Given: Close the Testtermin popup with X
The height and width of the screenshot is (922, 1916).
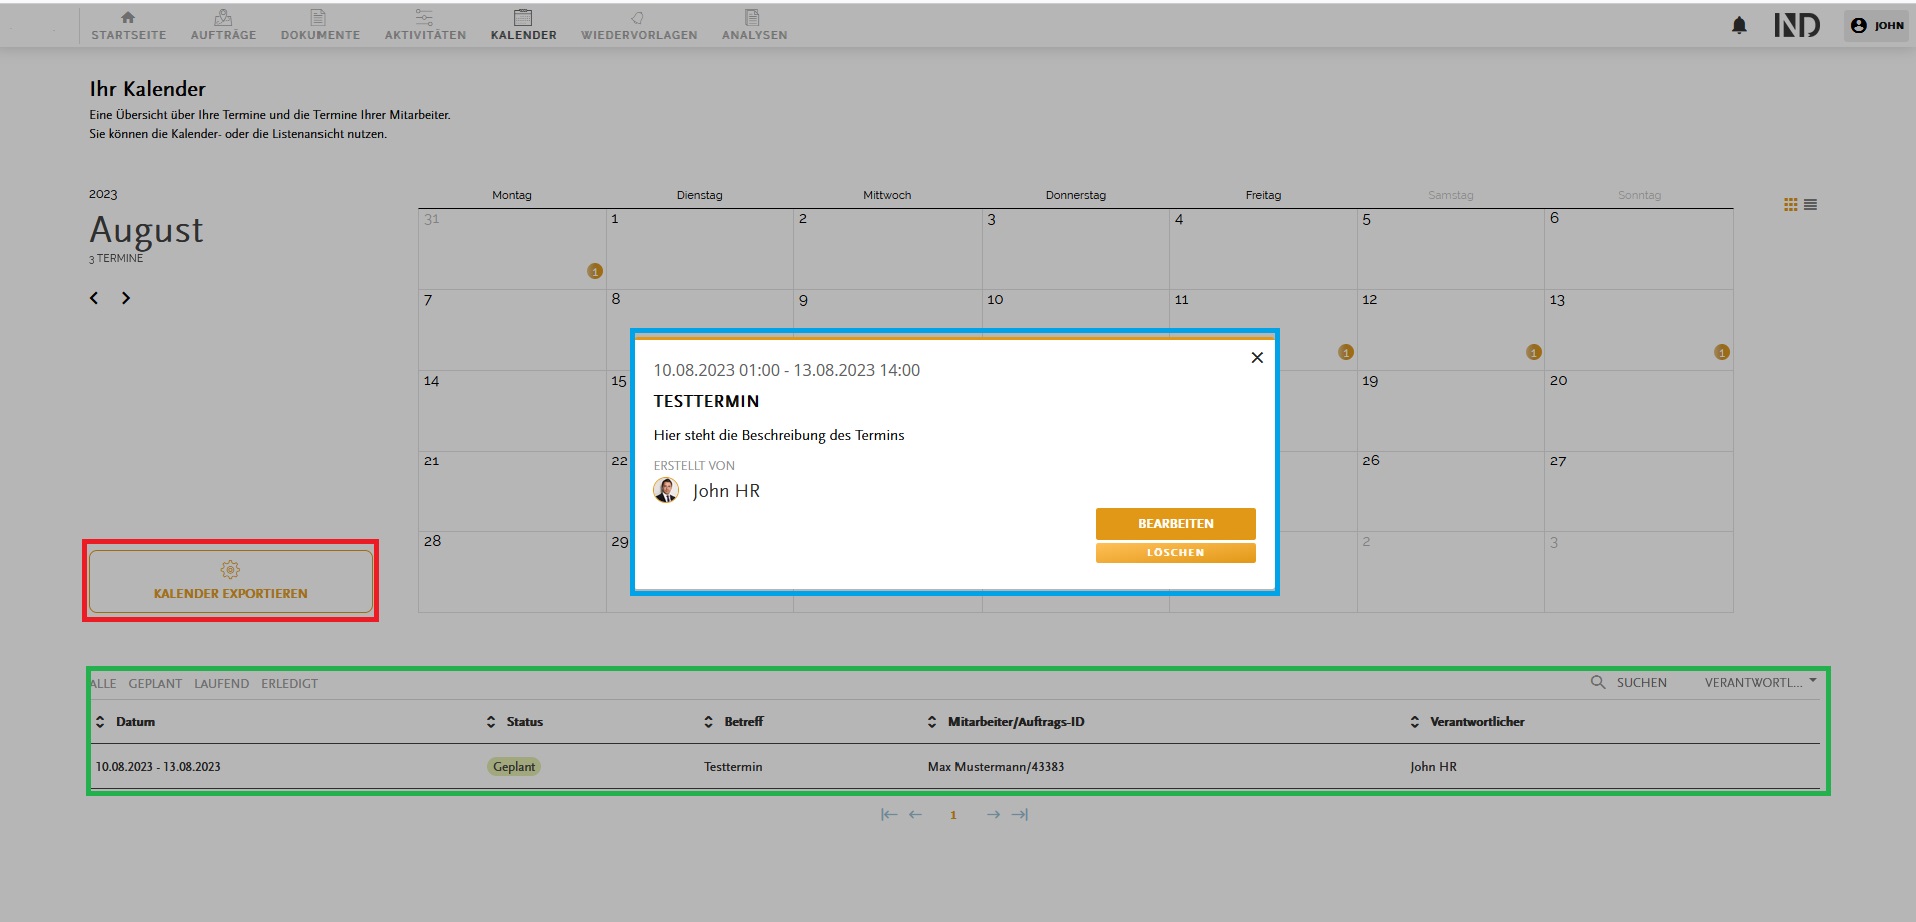Looking at the screenshot, I should coord(1257,358).
